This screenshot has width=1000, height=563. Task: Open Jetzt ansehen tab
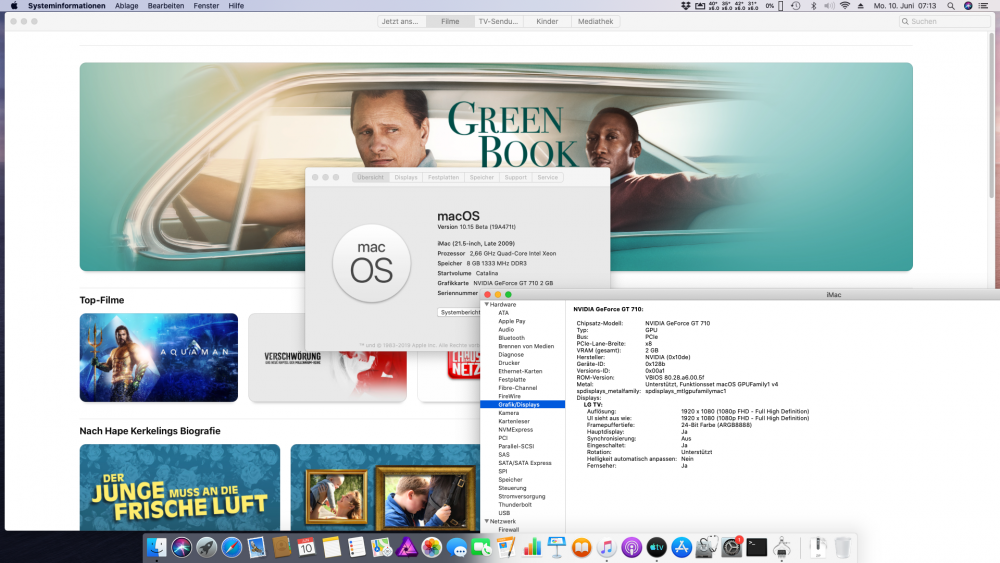(401, 21)
